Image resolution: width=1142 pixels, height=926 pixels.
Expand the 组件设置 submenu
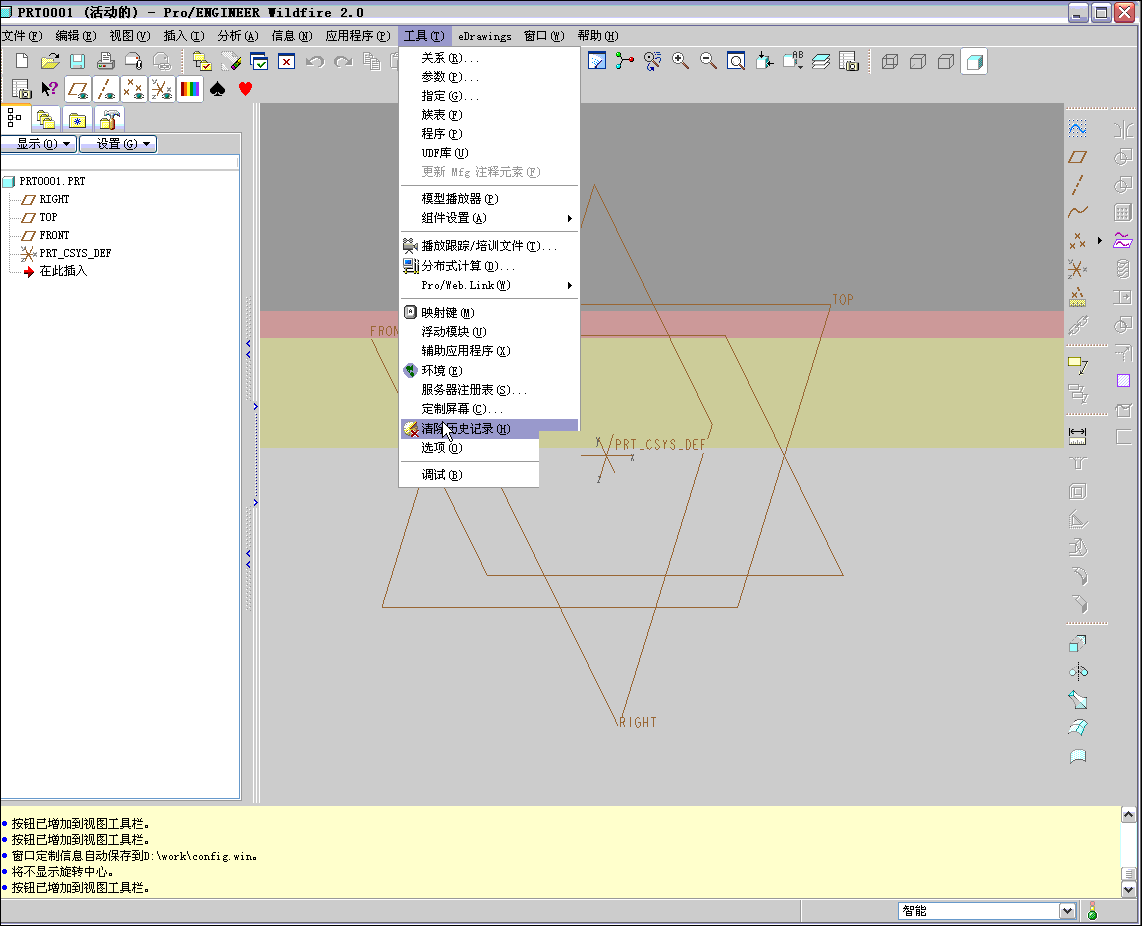[489, 218]
